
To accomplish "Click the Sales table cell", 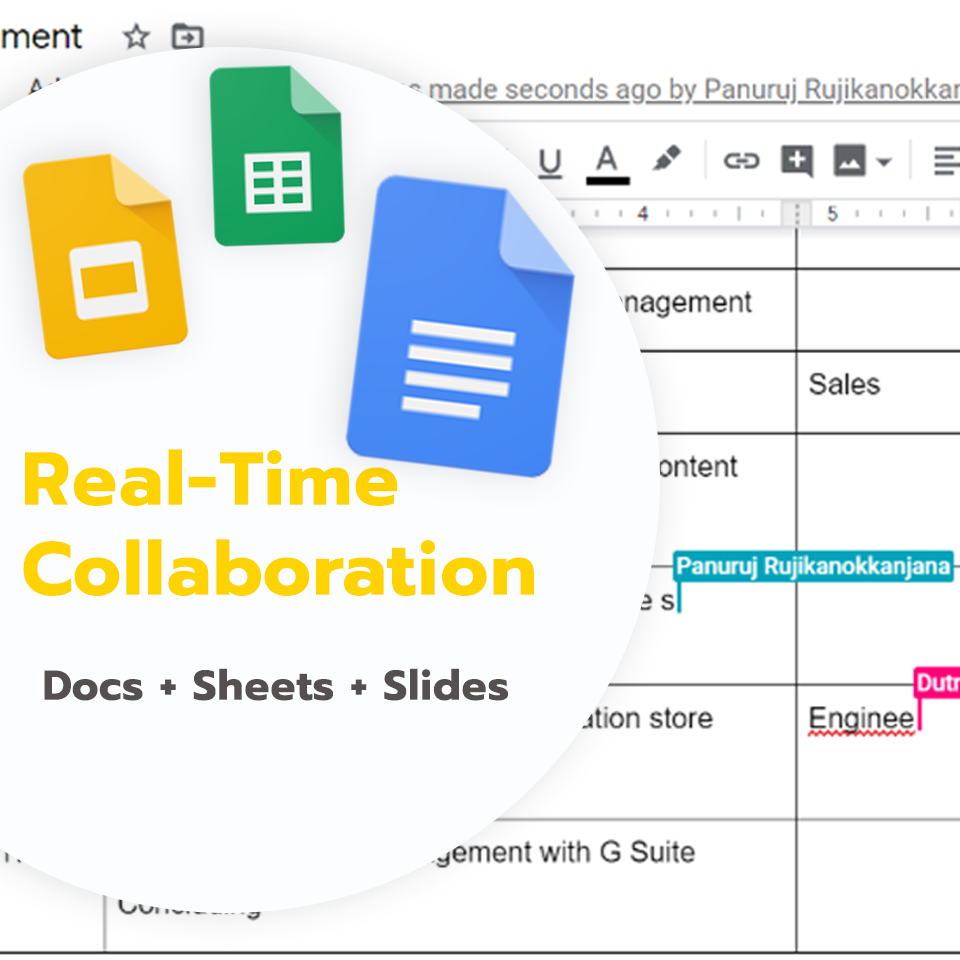I will pyautogui.click(x=878, y=392).
